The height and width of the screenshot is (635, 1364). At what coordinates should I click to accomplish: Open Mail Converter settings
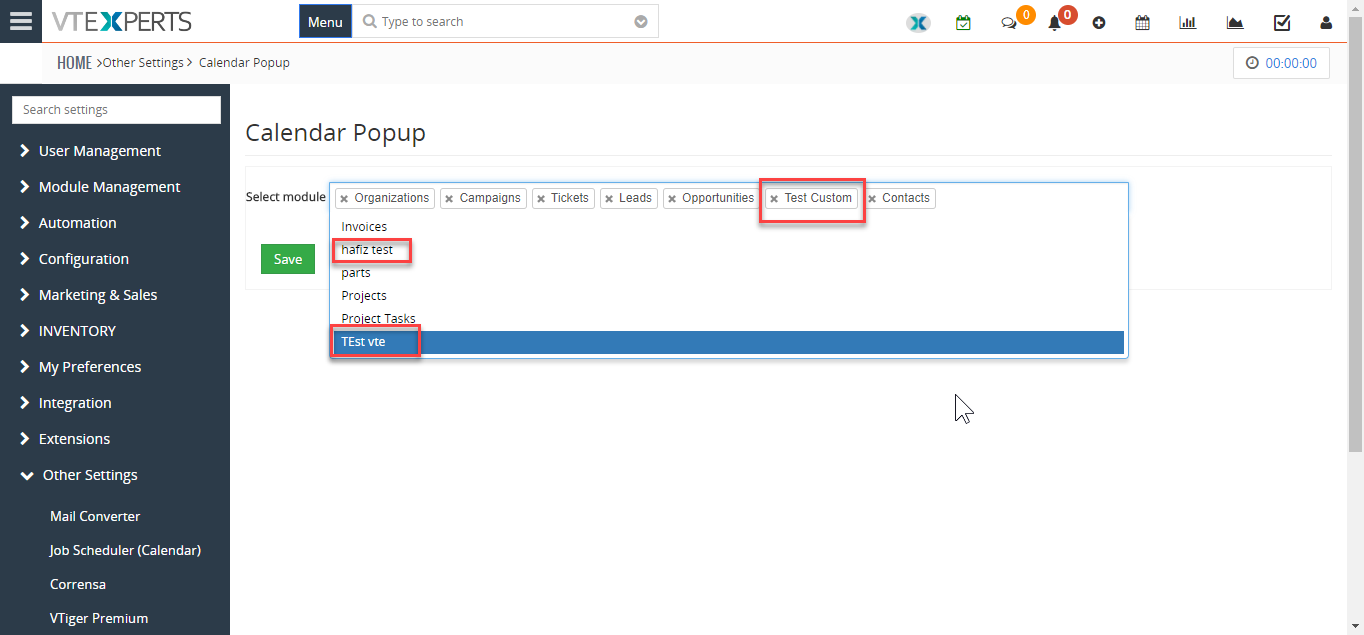pyautogui.click(x=95, y=516)
